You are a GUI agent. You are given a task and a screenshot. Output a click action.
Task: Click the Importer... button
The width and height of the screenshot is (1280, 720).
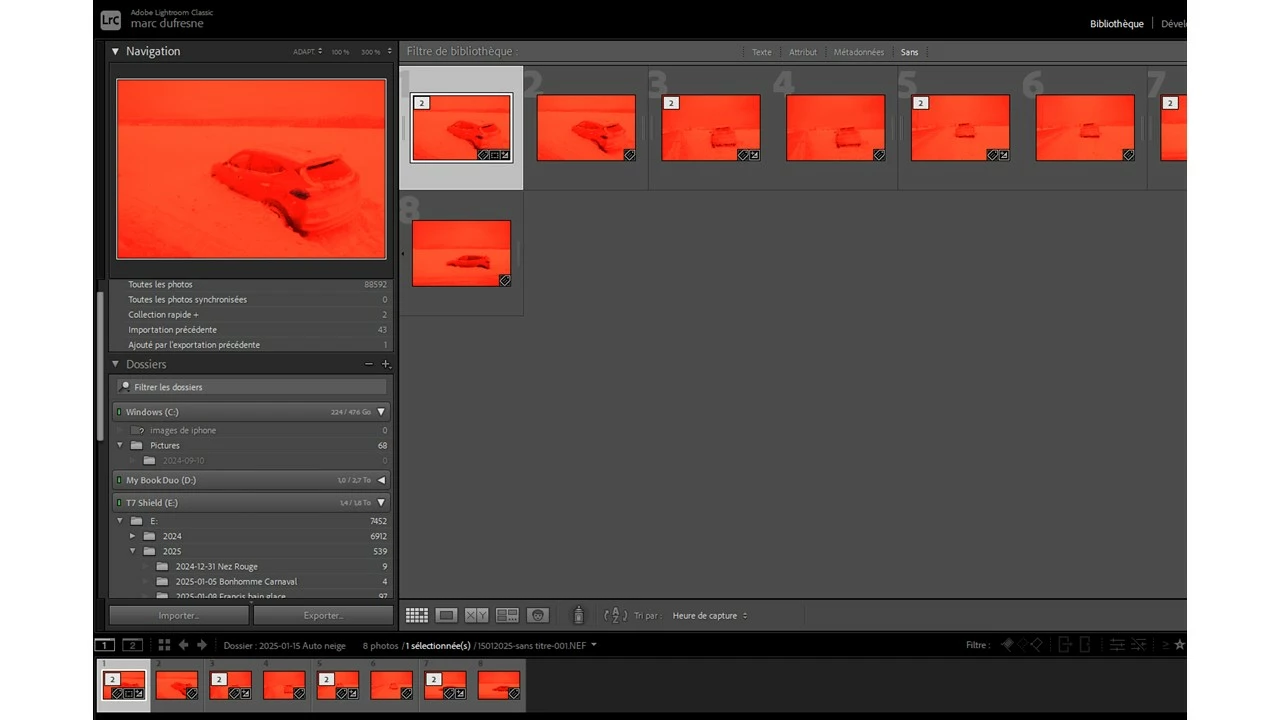pos(179,615)
